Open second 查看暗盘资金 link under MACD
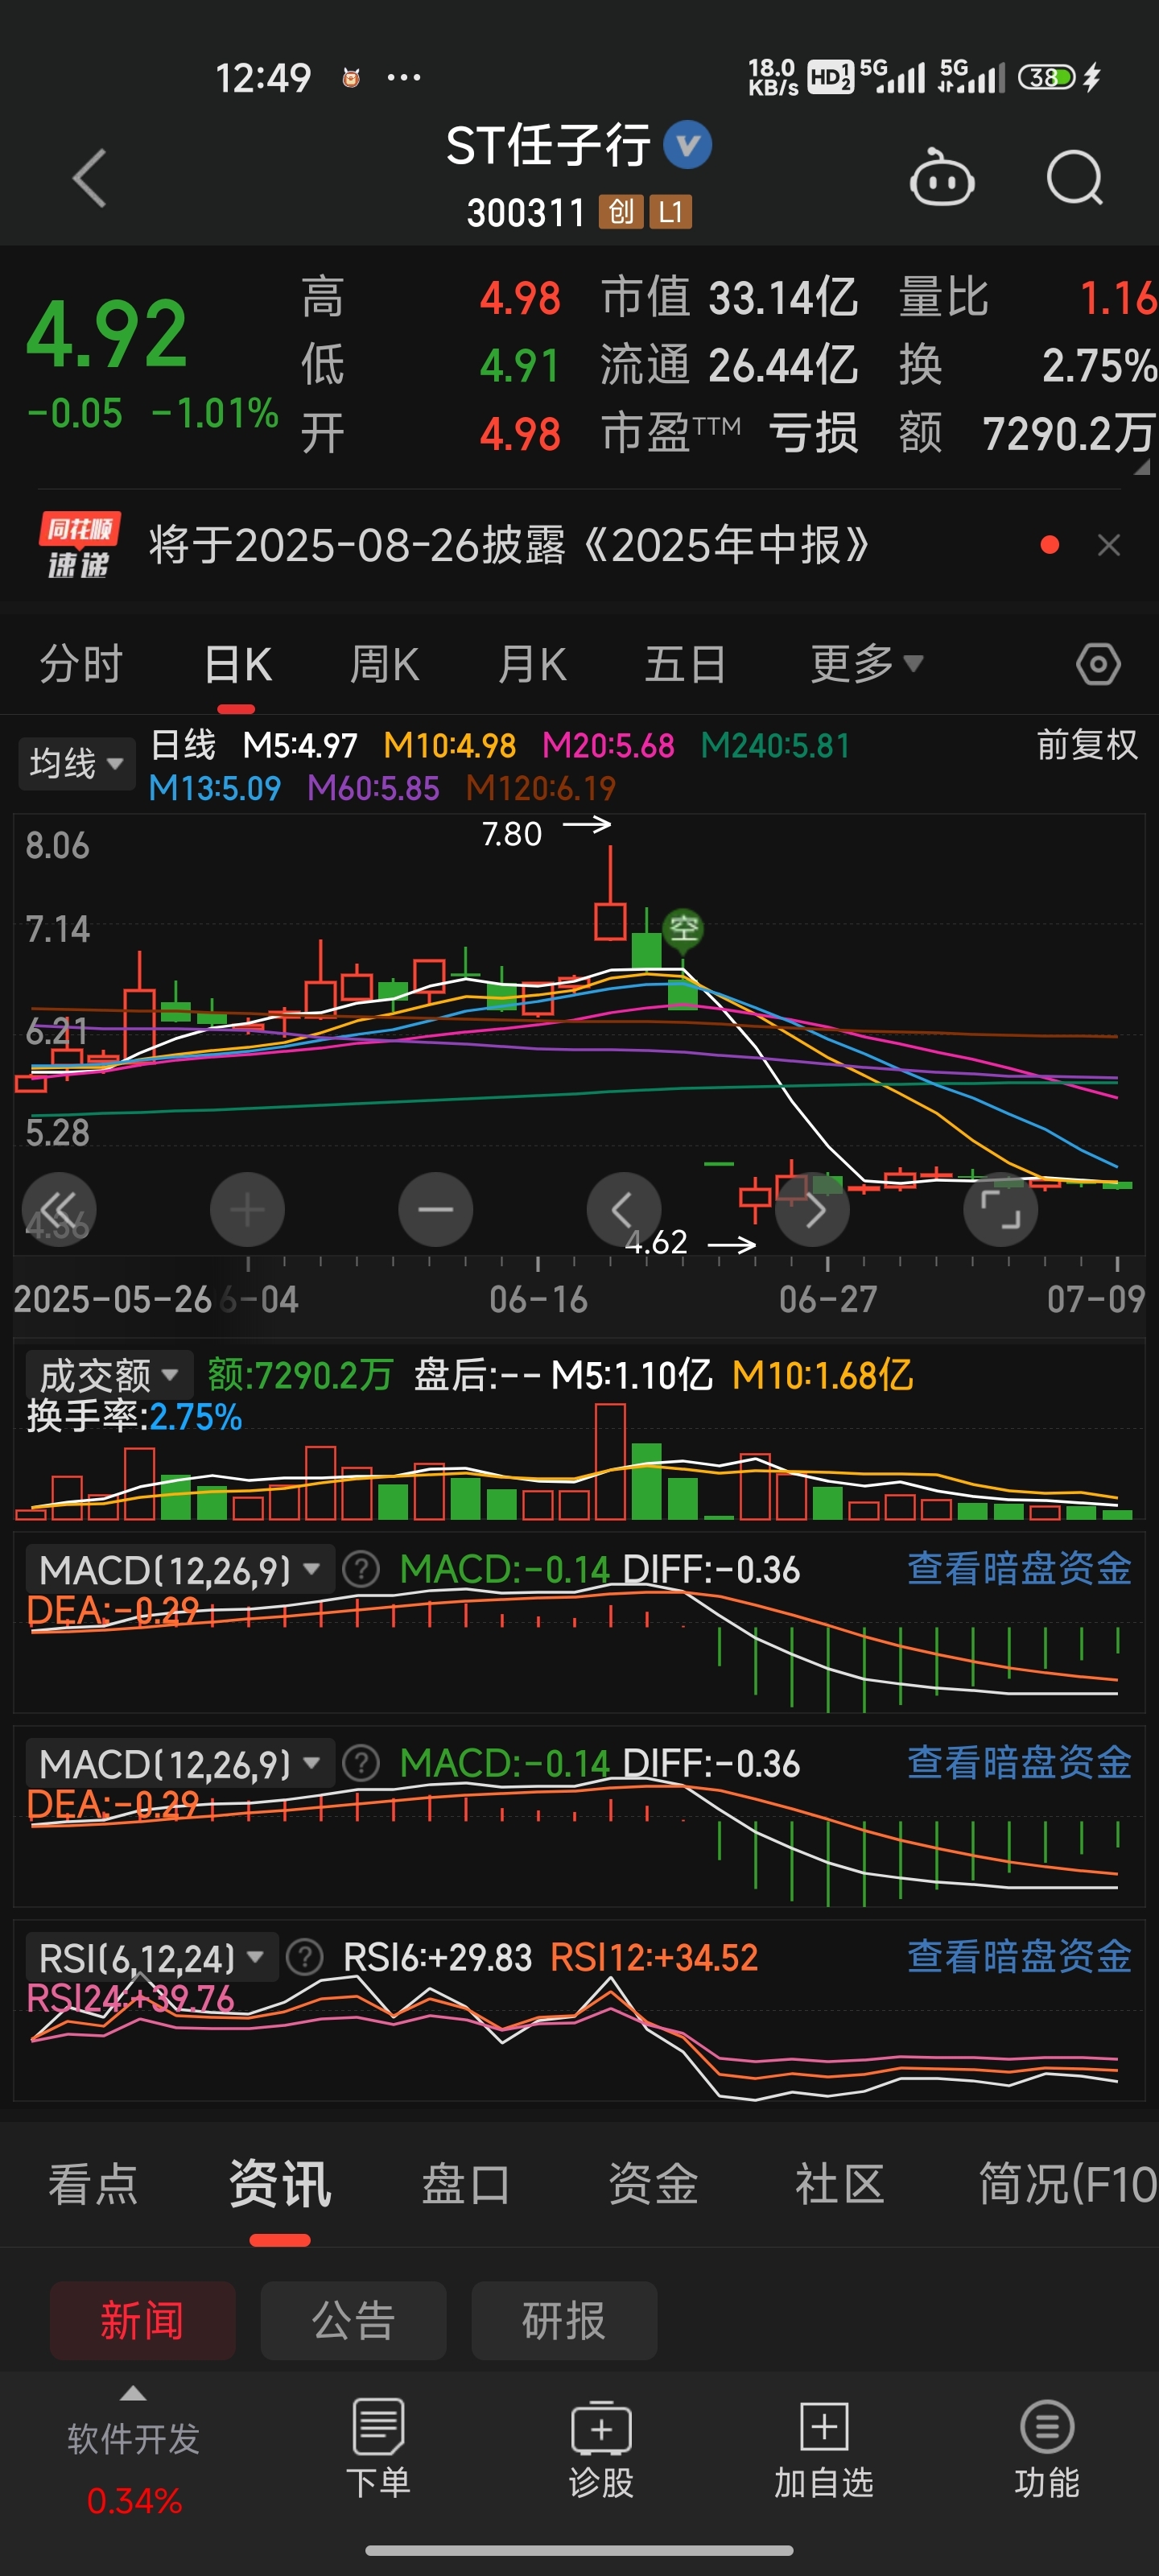The width and height of the screenshot is (1159, 2576). pos(1019,1763)
